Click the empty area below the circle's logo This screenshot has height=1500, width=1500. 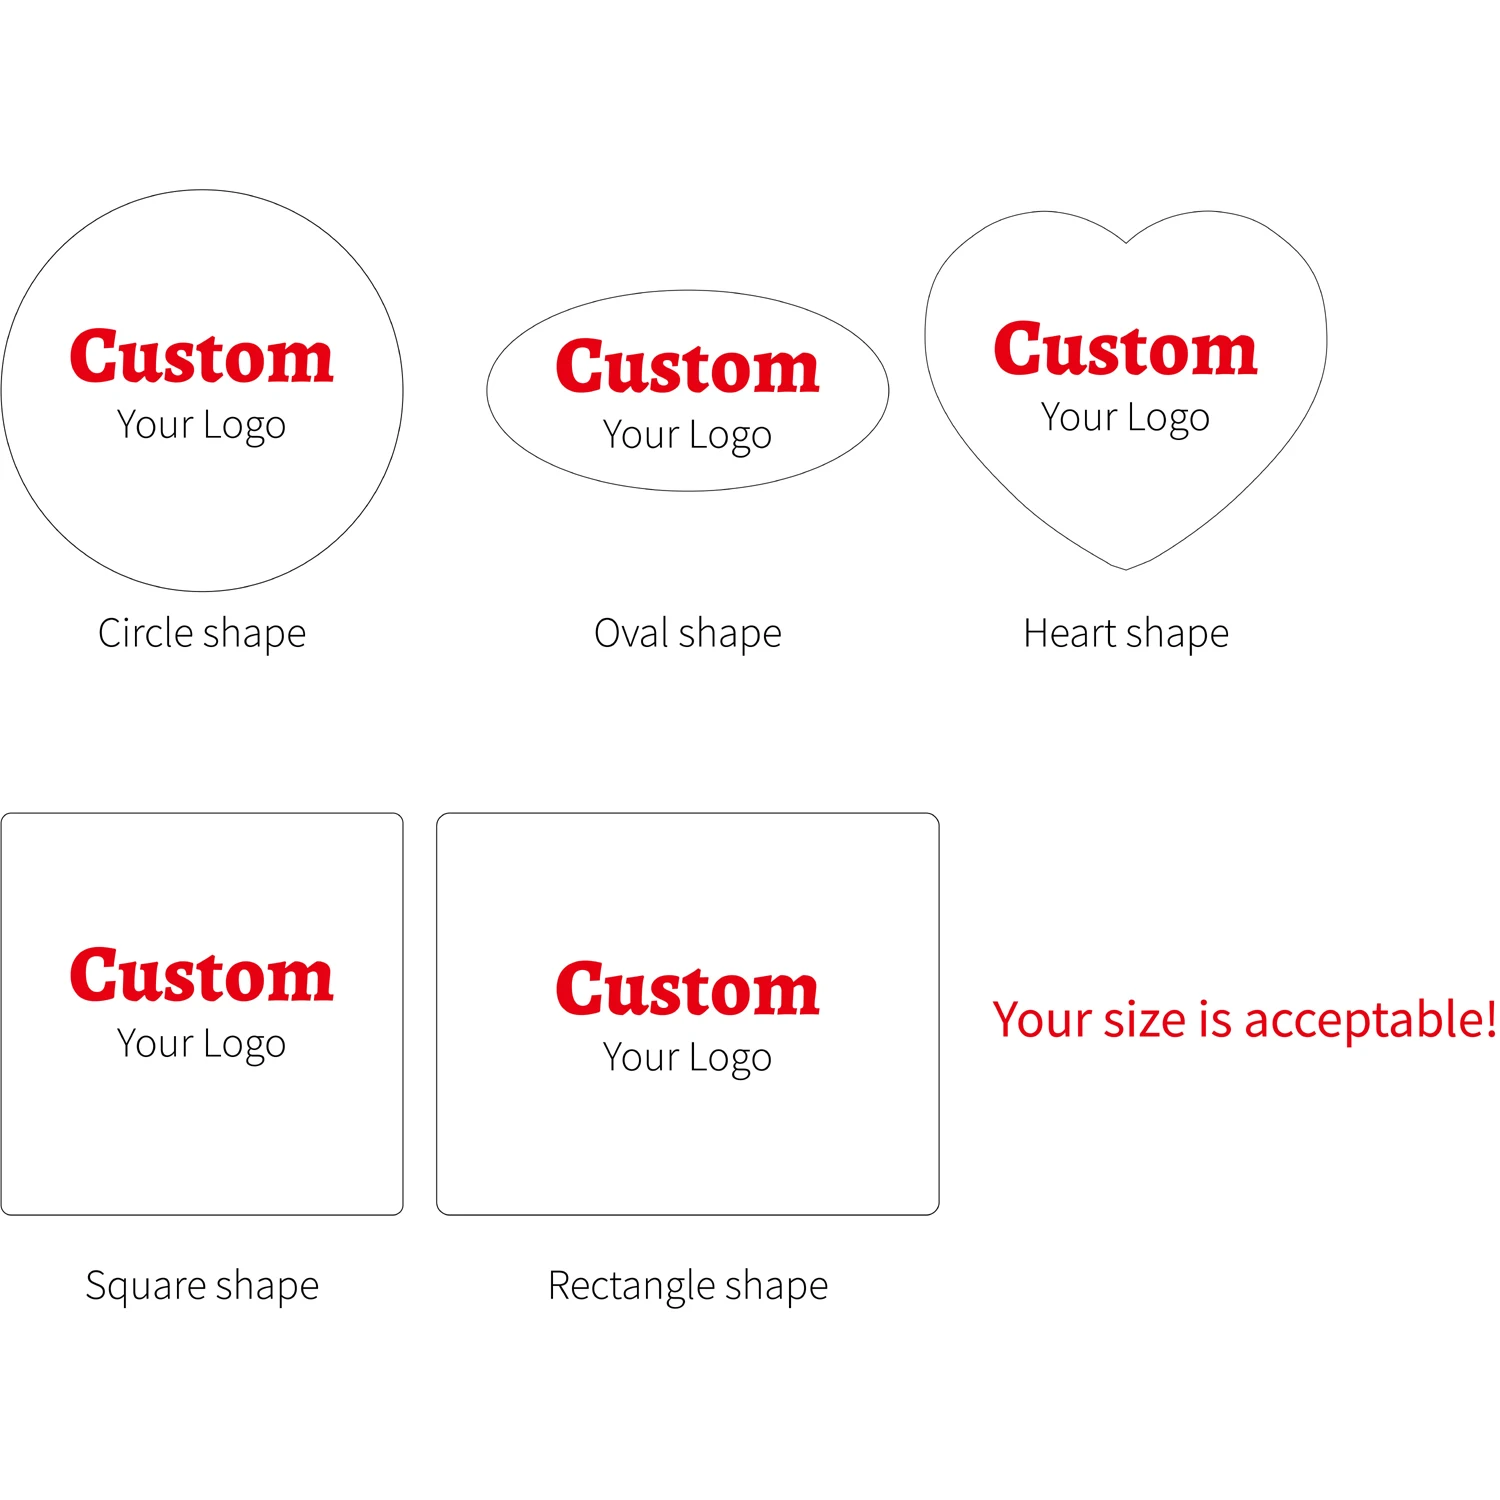pos(202,510)
